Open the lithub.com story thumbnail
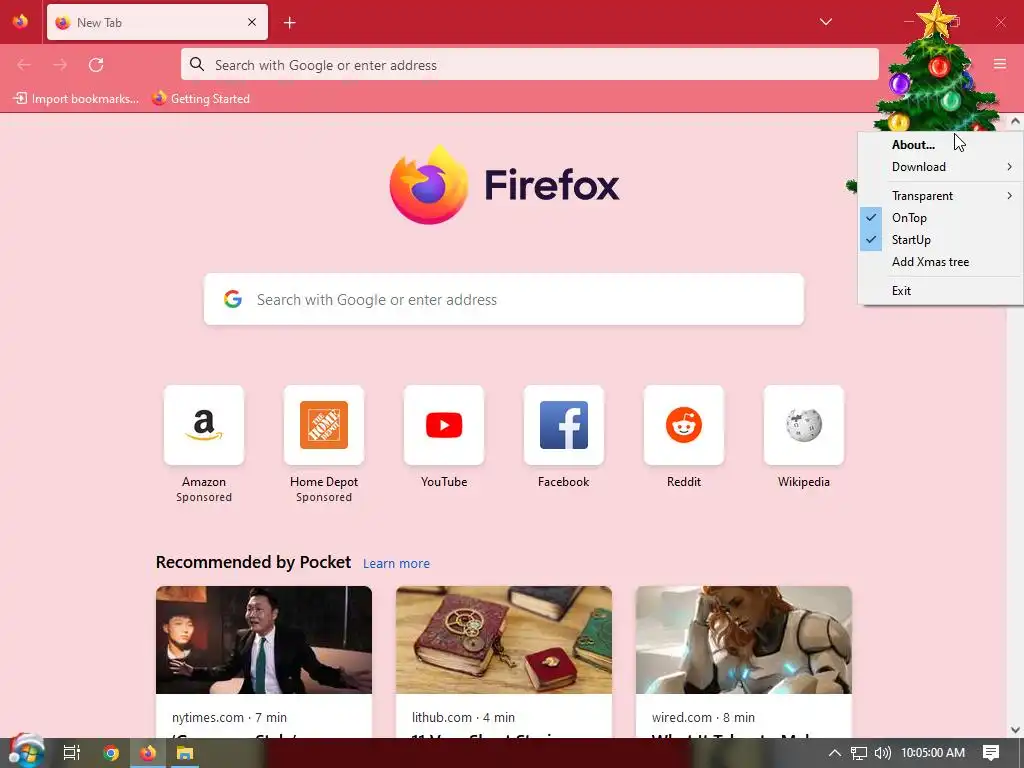Image resolution: width=1024 pixels, height=768 pixels. tap(504, 640)
